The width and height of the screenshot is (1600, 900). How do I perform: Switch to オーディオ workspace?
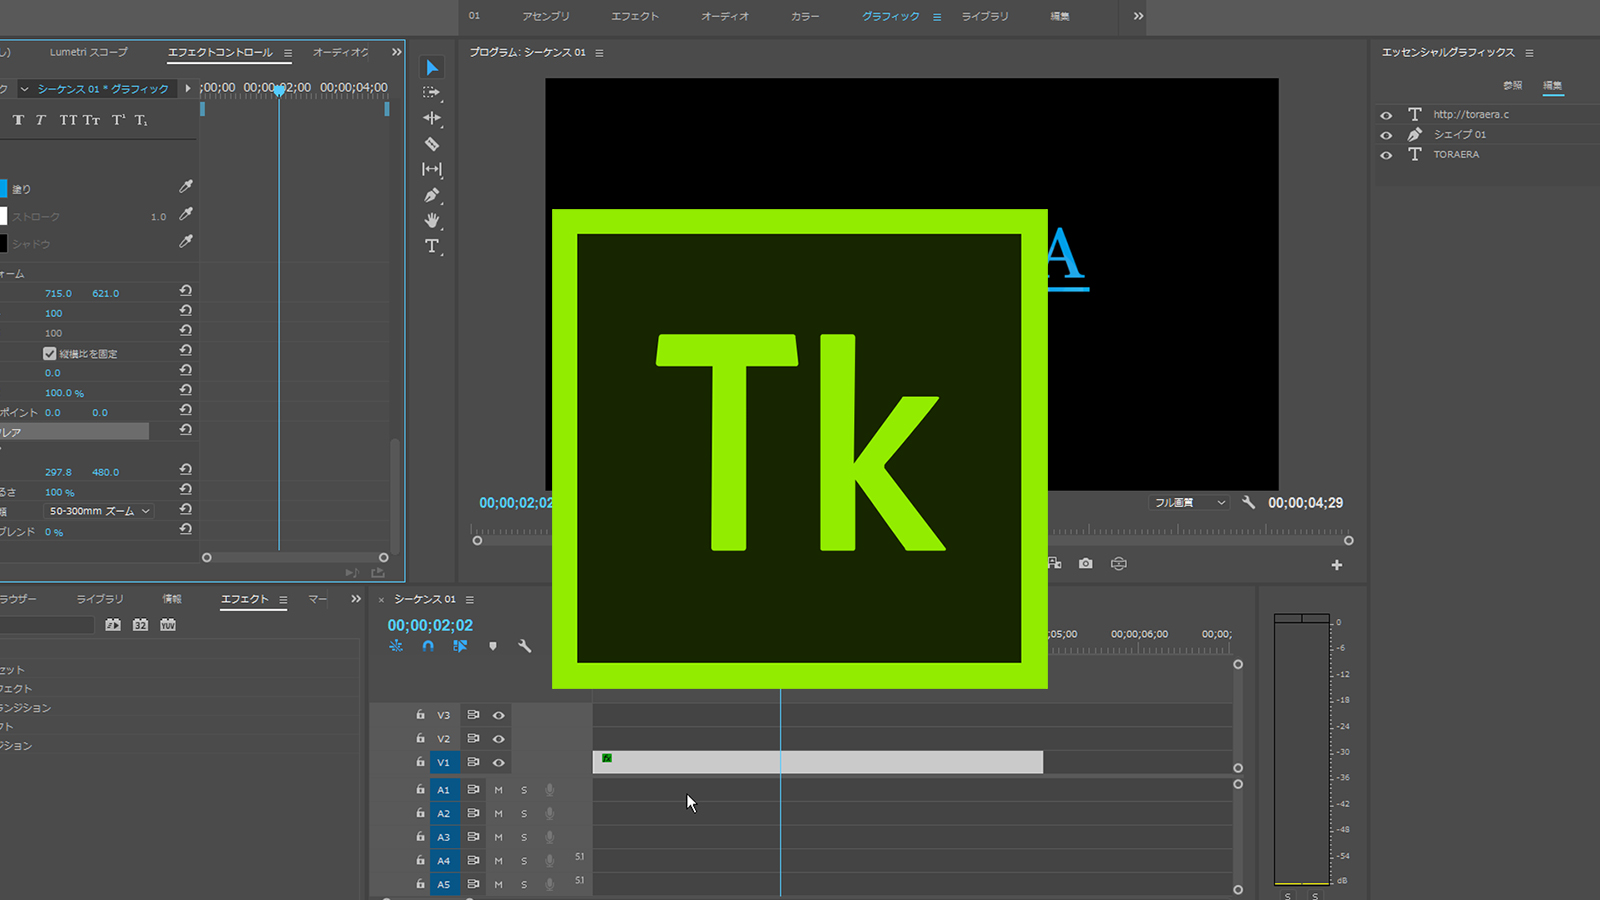(x=725, y=16)
